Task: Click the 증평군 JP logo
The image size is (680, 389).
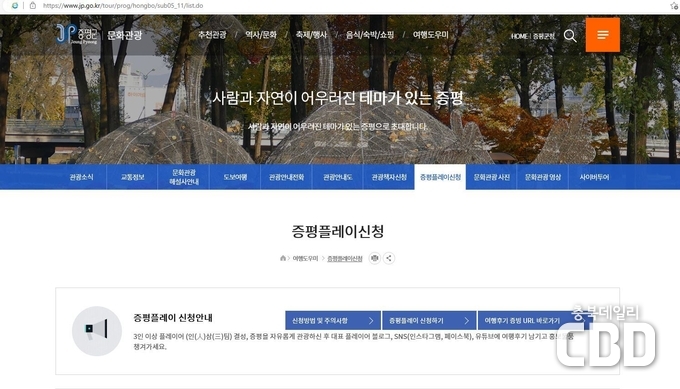Action: click(77, 34)
